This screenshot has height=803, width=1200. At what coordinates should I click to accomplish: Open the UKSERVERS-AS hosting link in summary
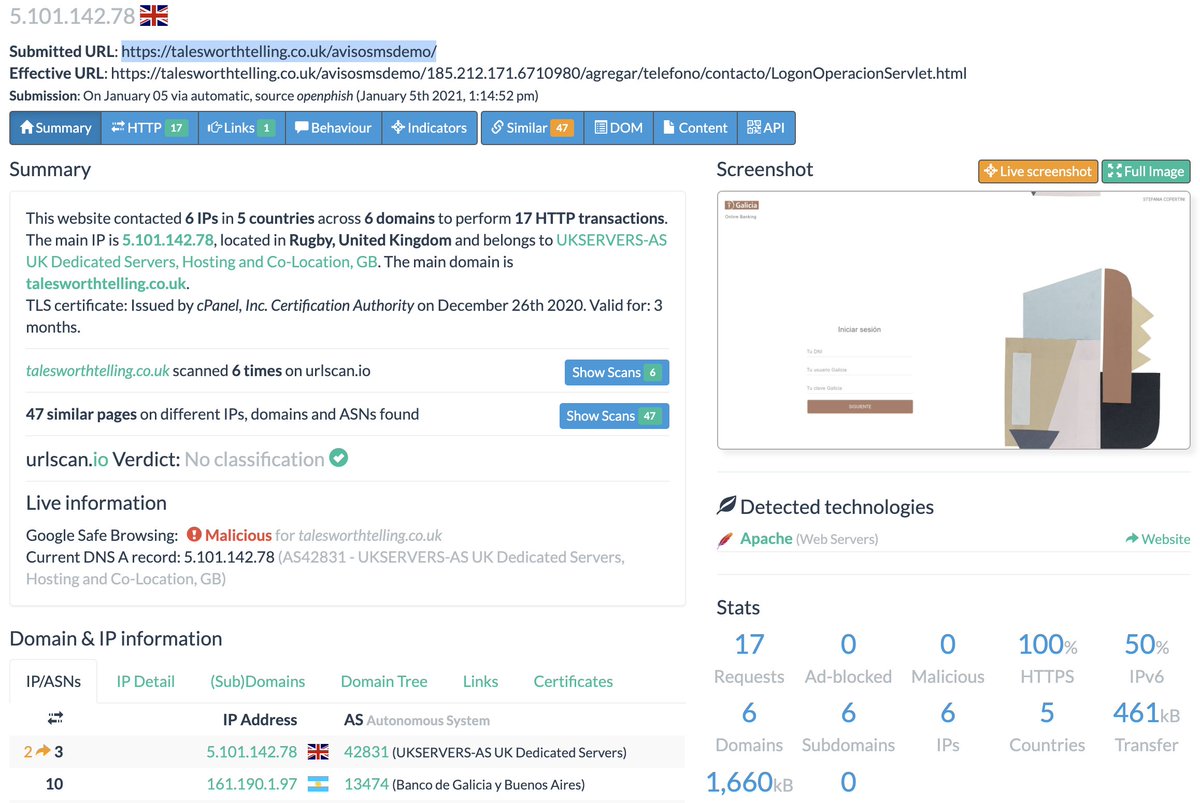point(346,251)
